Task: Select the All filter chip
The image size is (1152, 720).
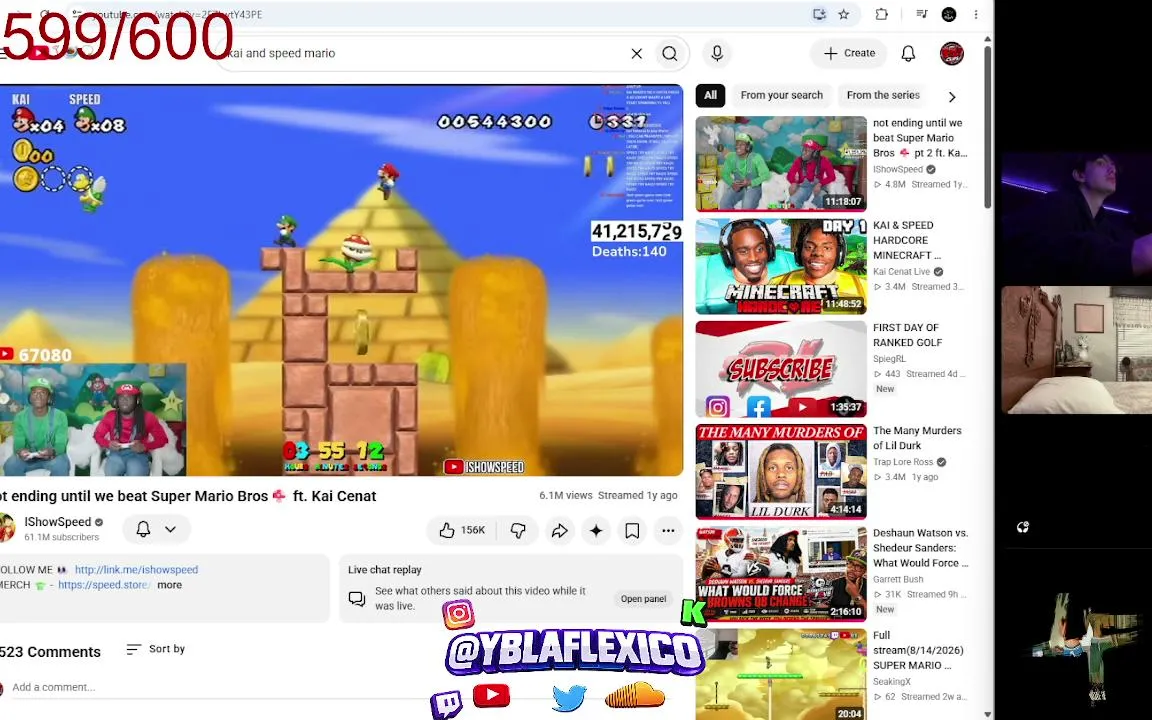Action: tap(710, 95)
